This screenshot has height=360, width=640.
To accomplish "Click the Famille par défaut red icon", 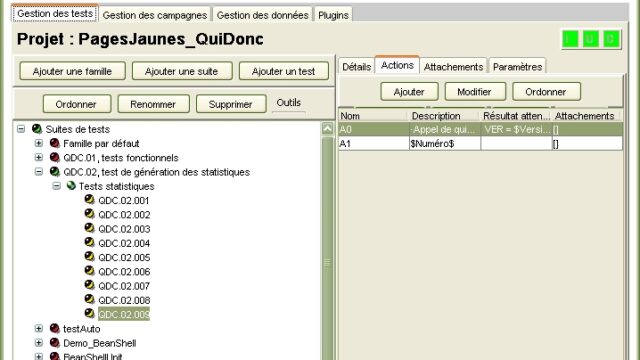I will [x=55, y=143].
